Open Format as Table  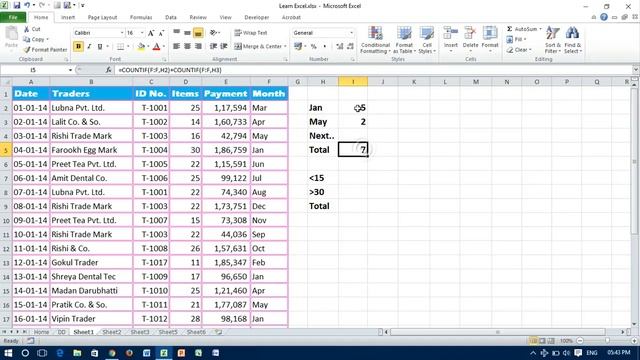pos(404,40)
